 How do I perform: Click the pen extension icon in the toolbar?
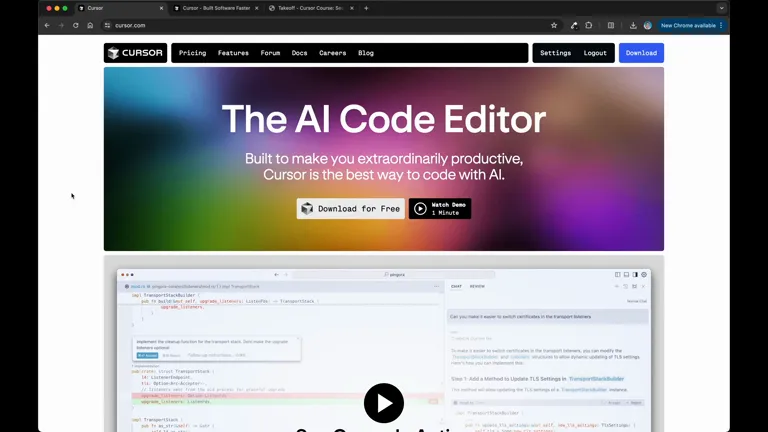pos(574,25)
